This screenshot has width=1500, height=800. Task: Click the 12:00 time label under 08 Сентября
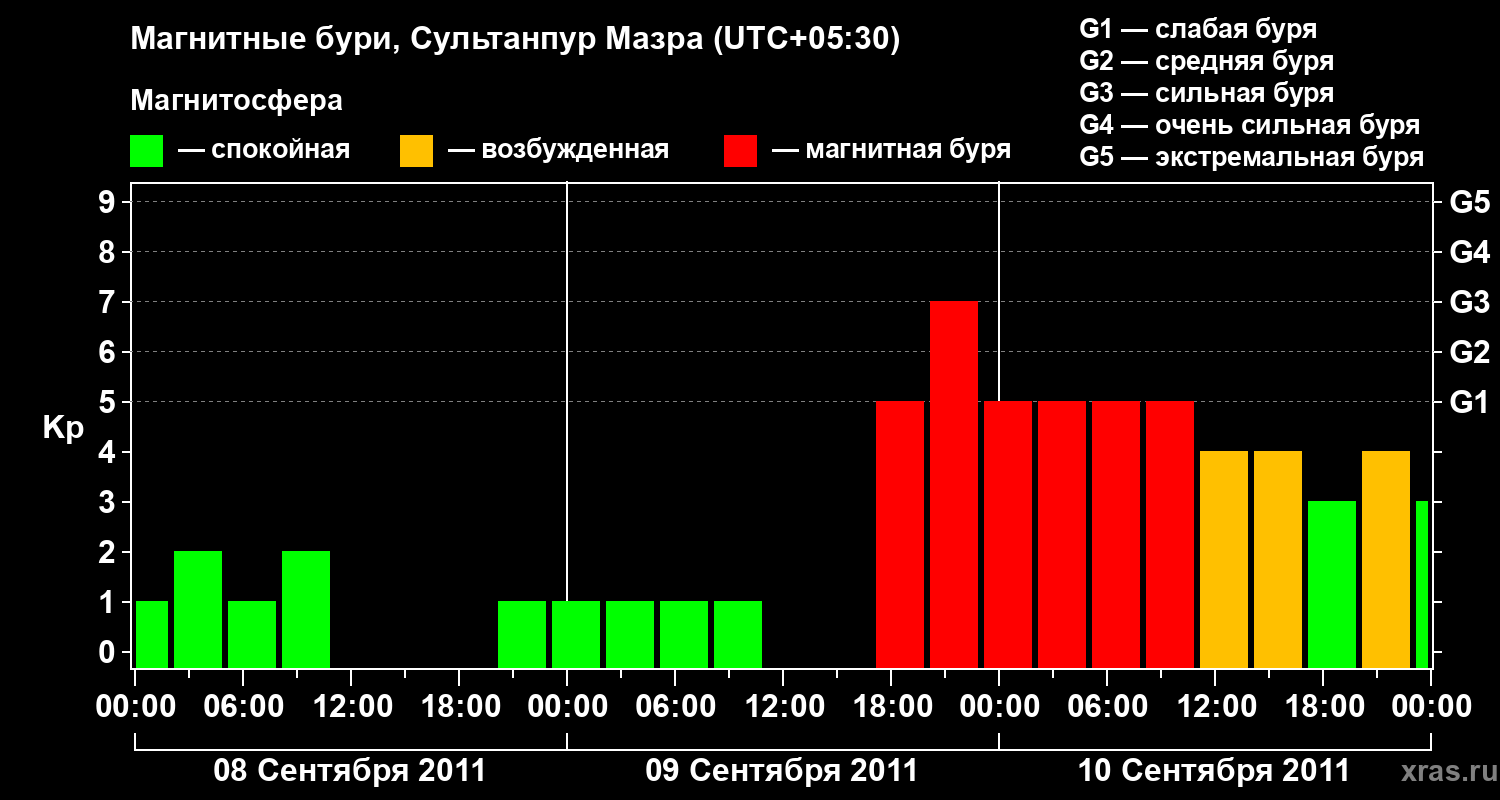[x=351, y=707]
